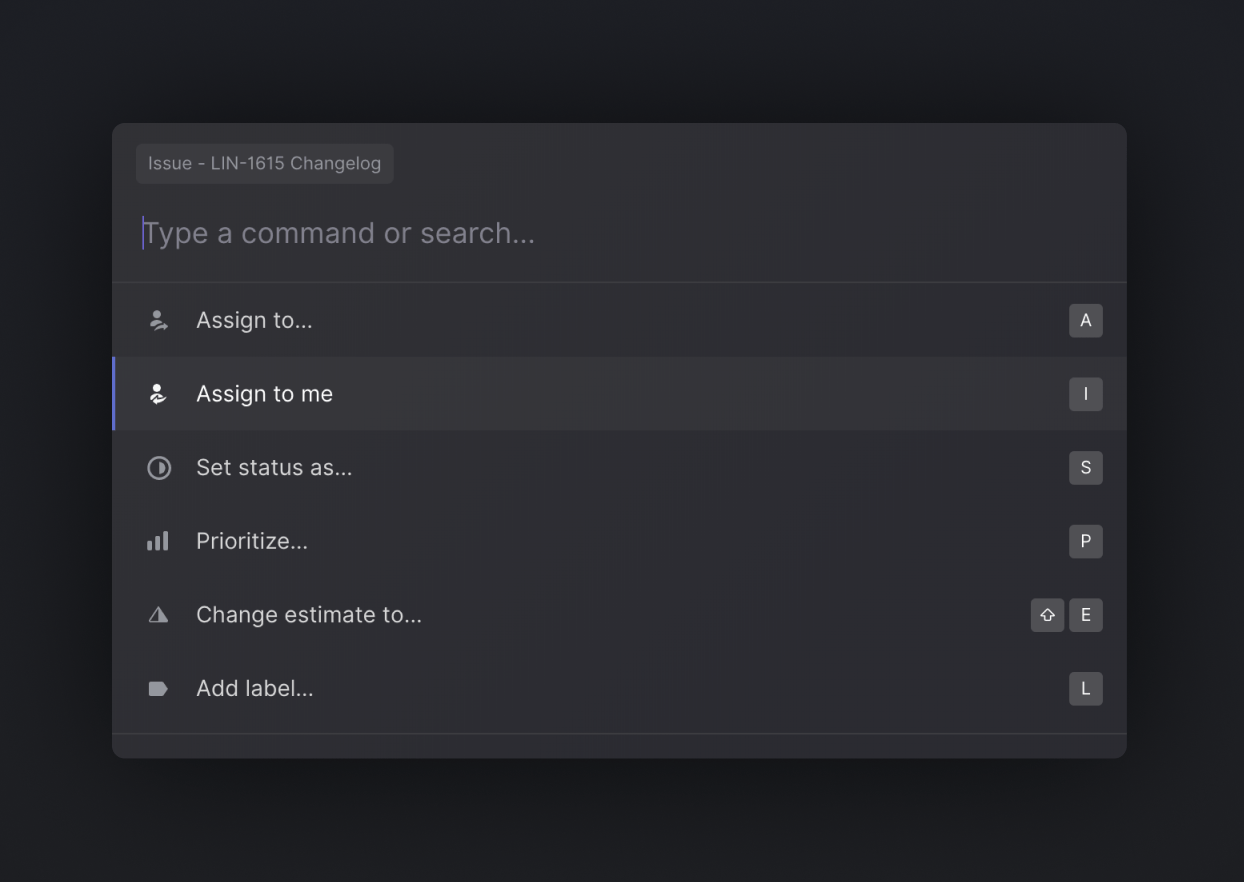
Task: Click the I shortcut key badge
Action: click(1086, 393)
